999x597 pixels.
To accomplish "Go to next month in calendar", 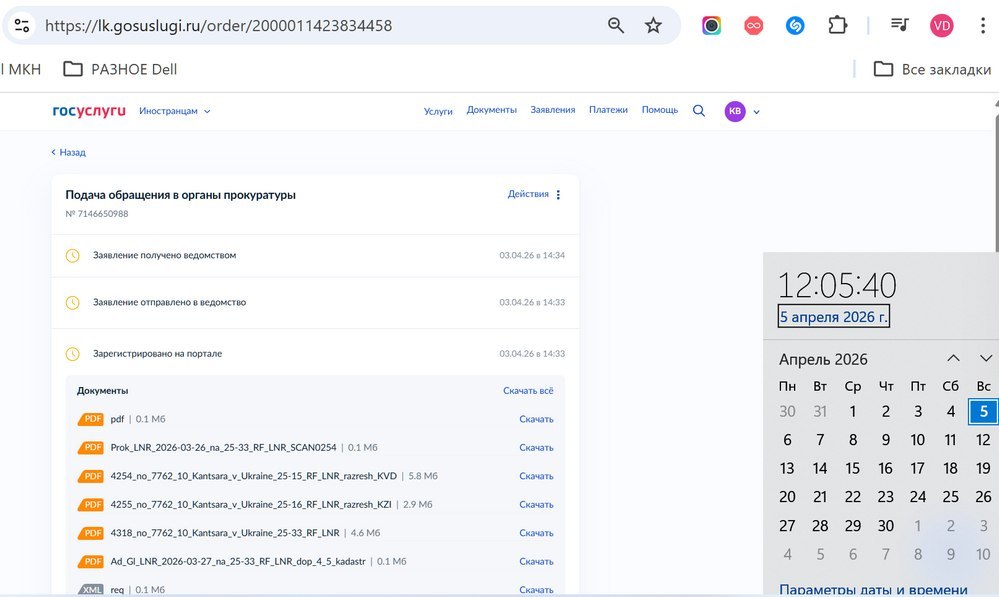I will pyautogui.click(x=986, y=358).
